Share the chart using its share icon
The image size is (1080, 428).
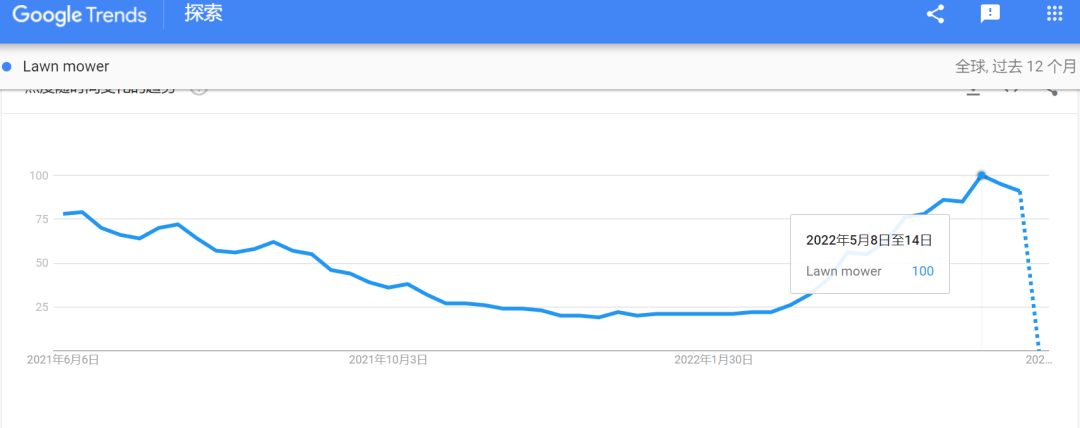click(x=1051, y=90)
